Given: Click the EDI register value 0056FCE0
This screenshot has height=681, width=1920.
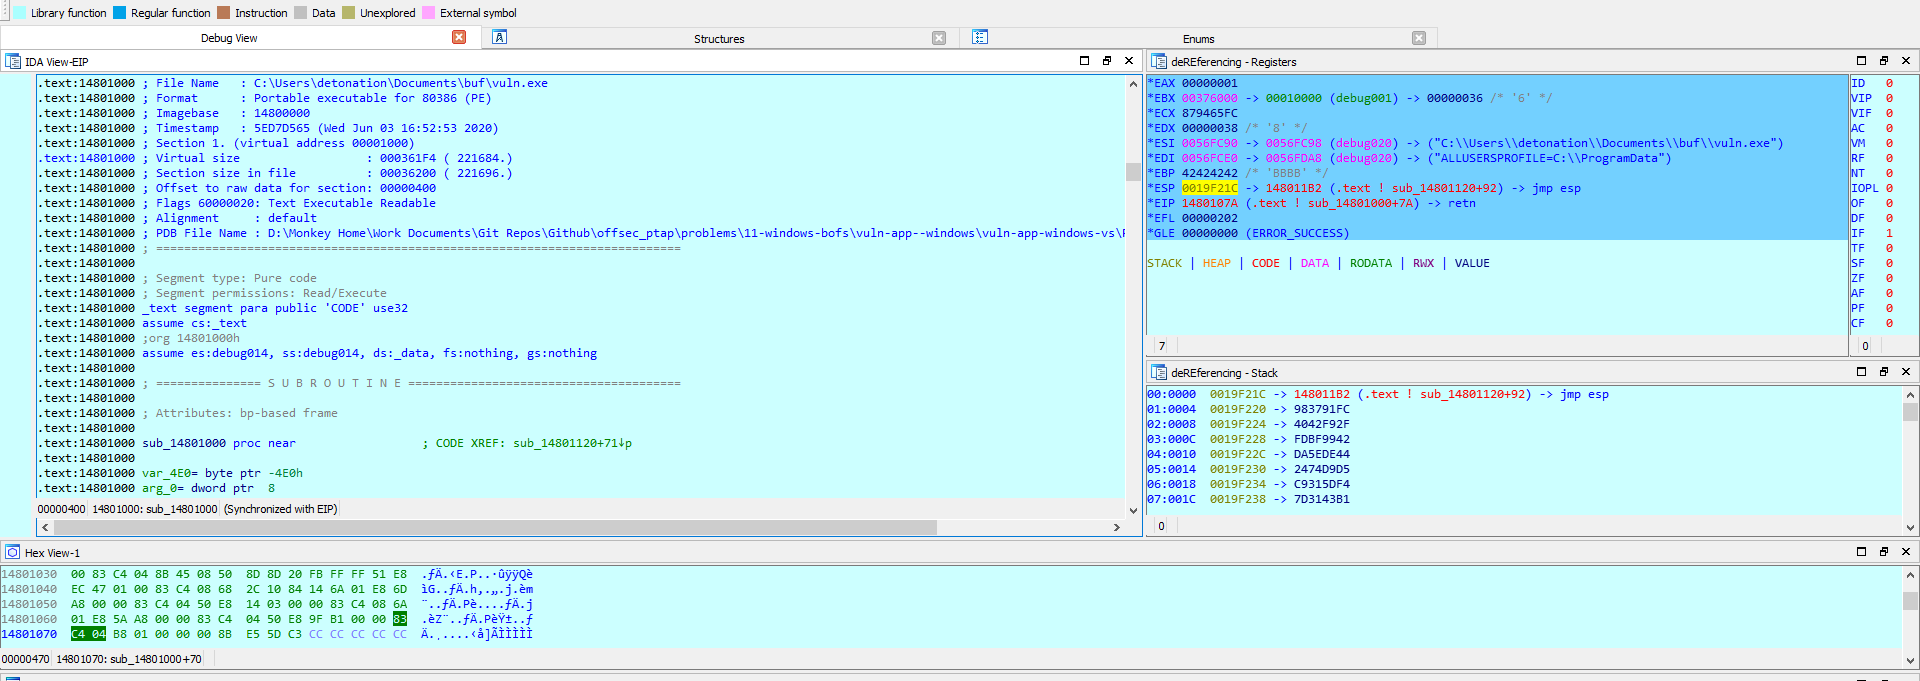Looking at the screenshot, I should tap(1209, 158).
